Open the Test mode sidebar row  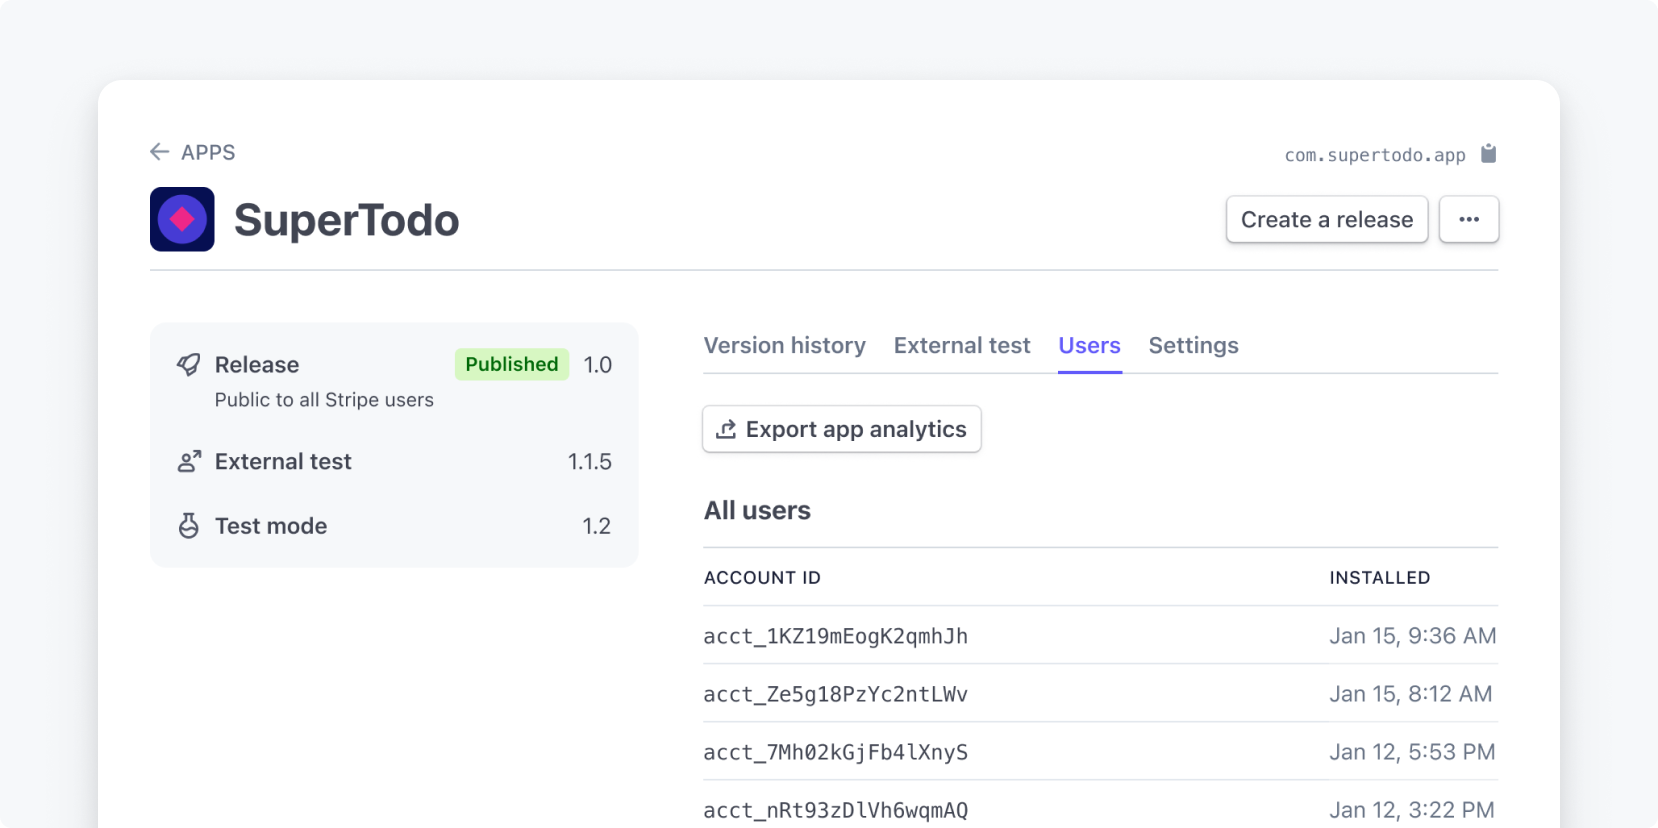click(x=394, y=526)
